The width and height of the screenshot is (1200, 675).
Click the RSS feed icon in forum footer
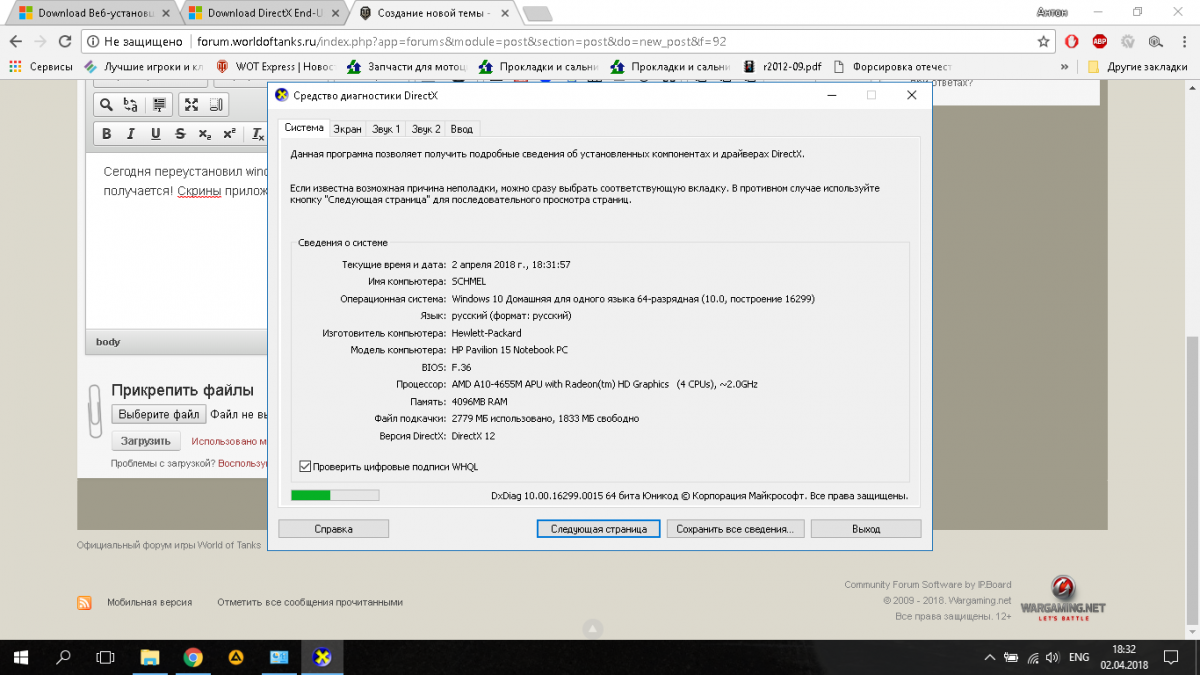[85, 602]
